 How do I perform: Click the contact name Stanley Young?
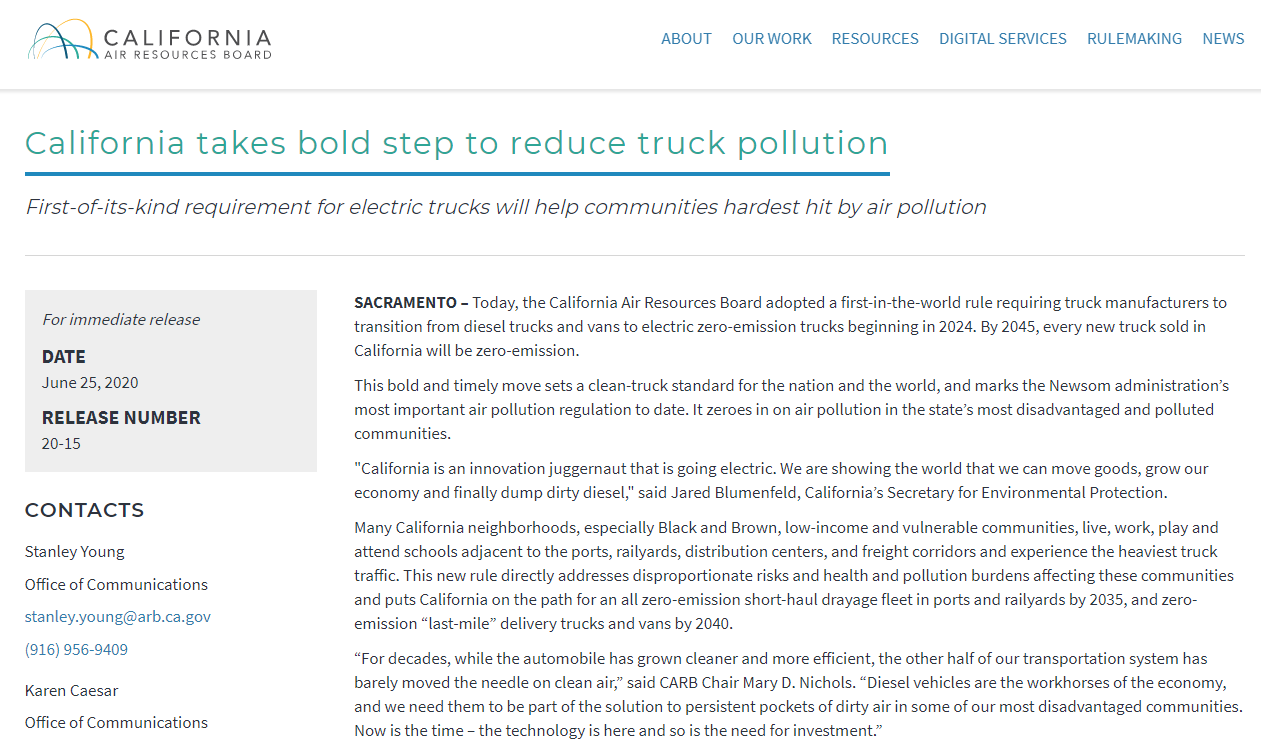pos(75,552)
